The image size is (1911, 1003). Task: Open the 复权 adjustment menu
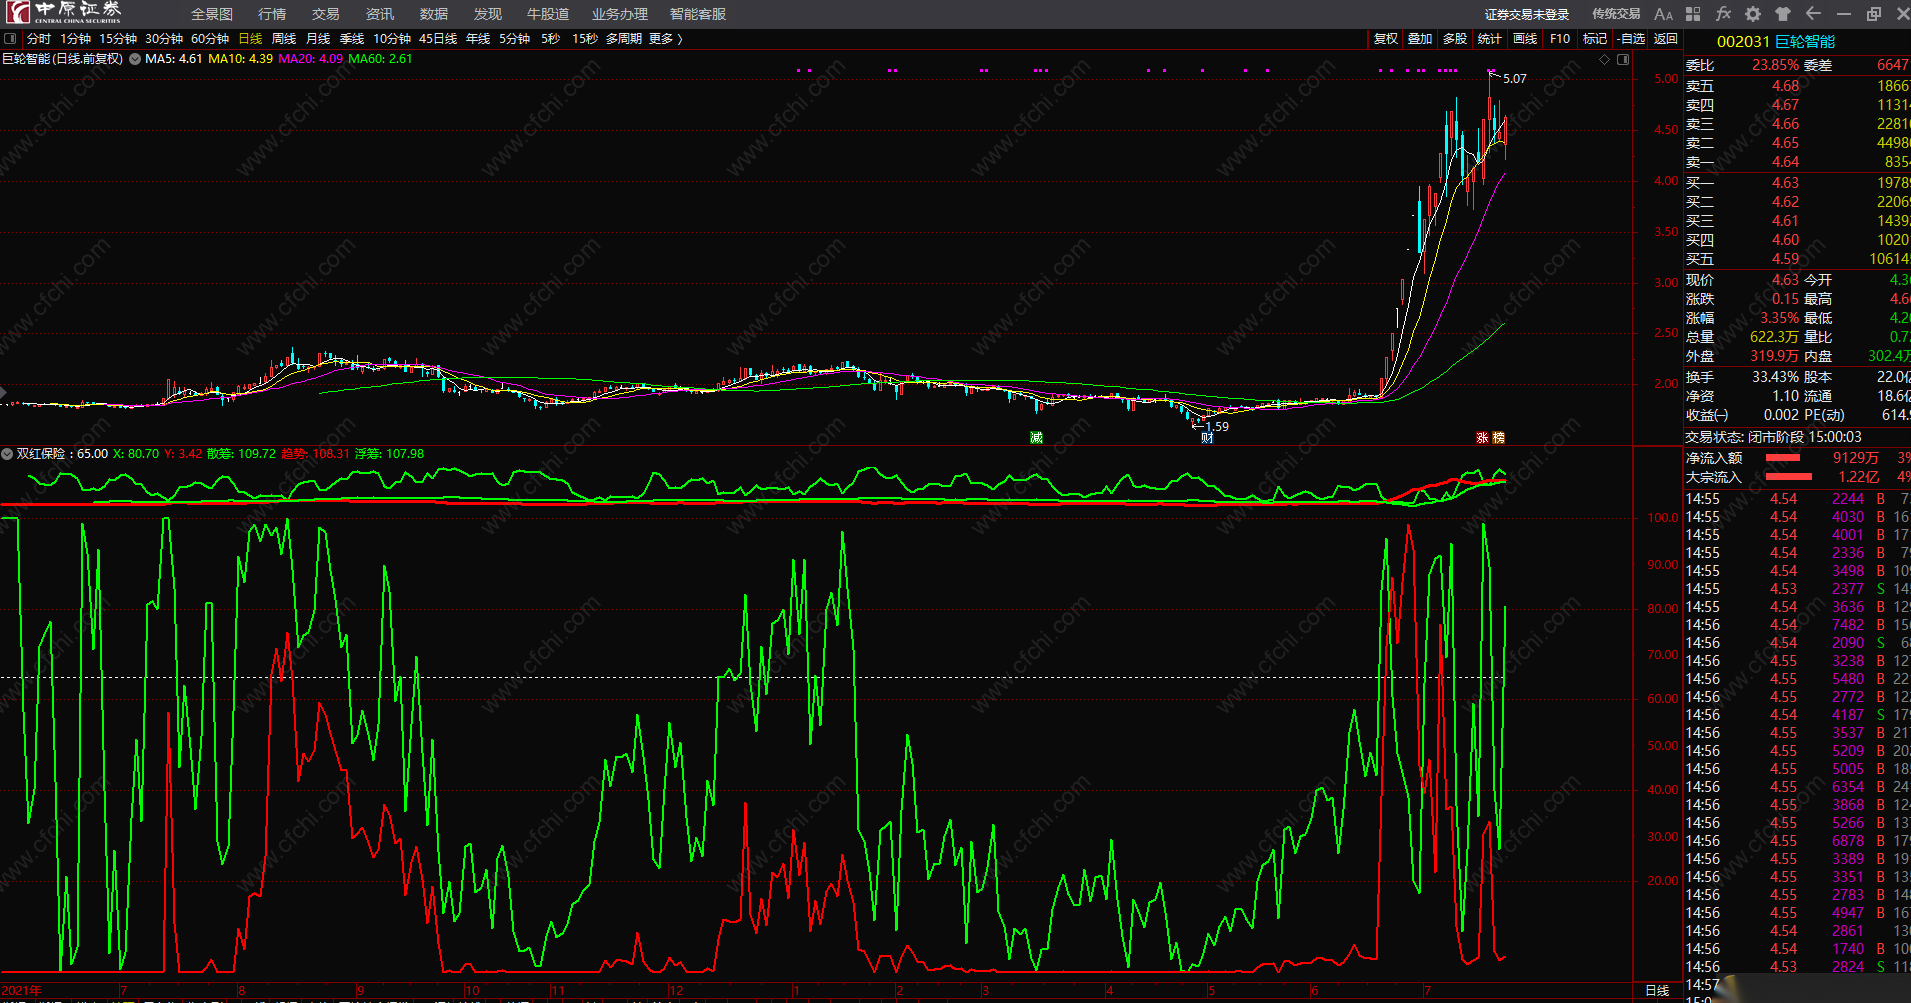(1385, 39)
